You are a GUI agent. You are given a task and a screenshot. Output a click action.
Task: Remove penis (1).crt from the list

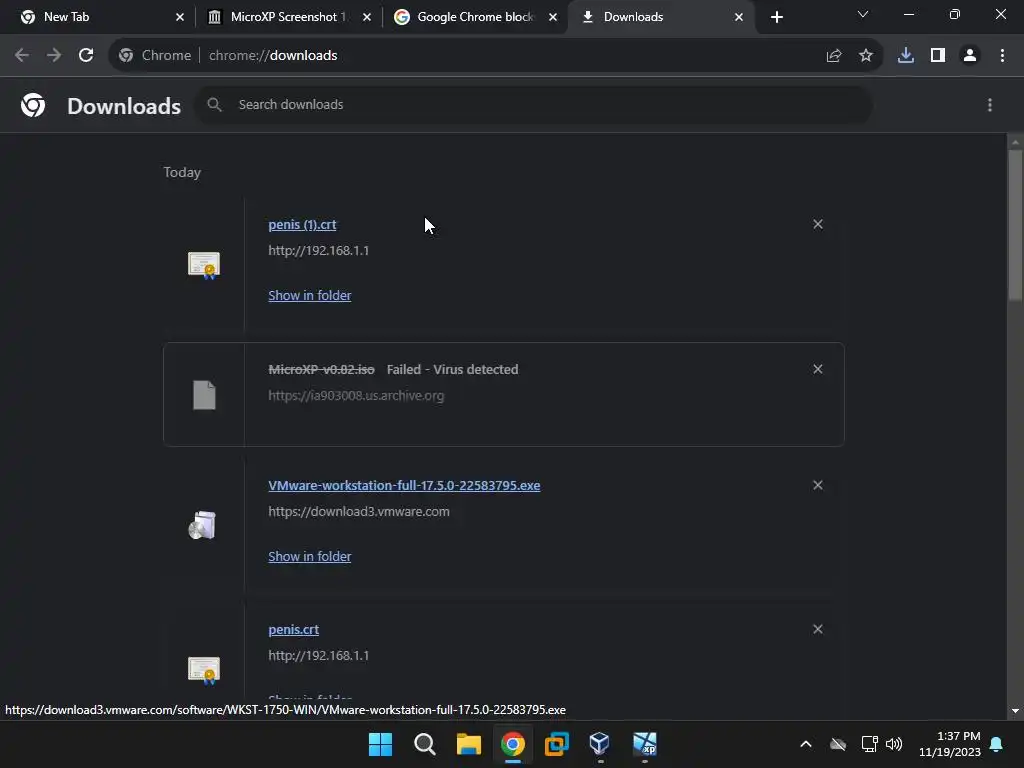tap(817, 224)
